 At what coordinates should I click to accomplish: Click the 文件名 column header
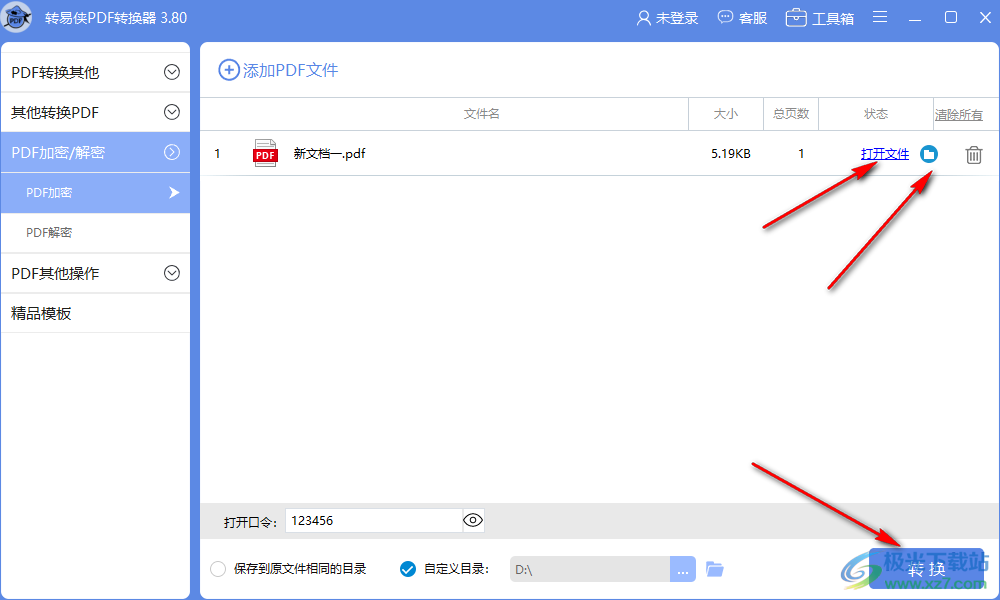(482, 113)
